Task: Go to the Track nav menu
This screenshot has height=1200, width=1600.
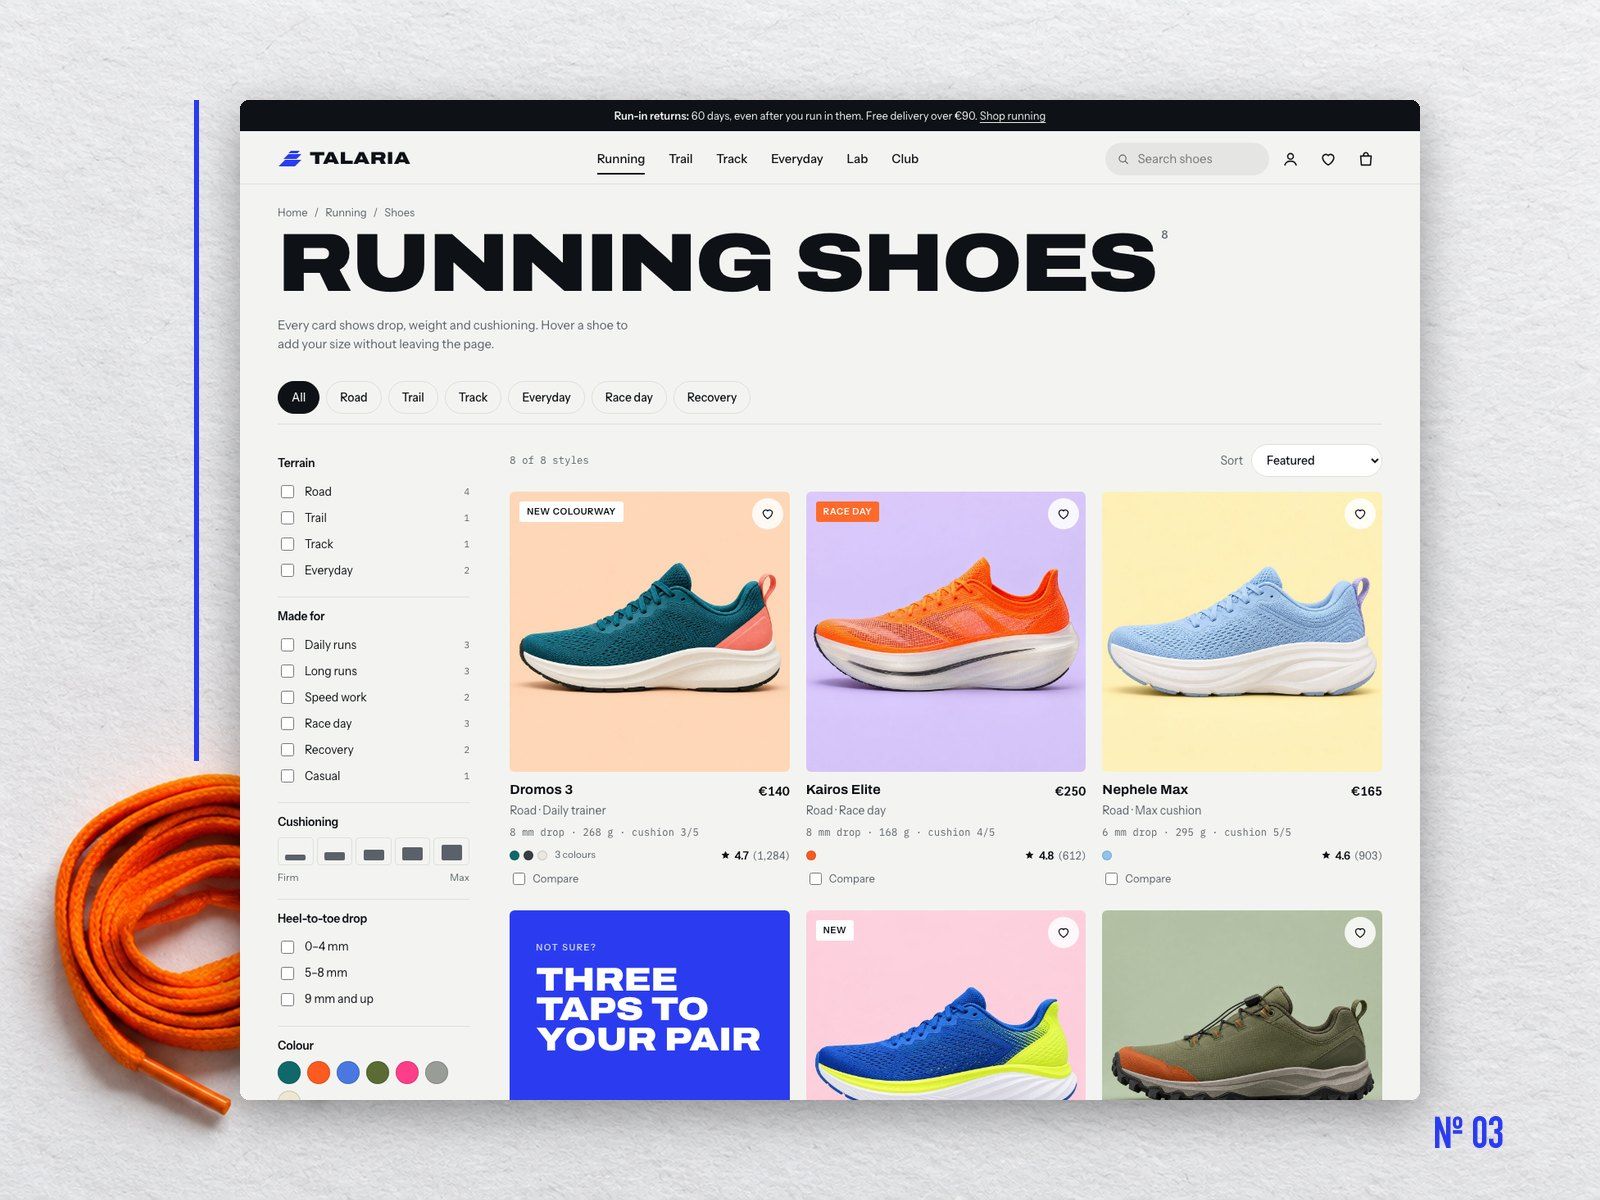Action: [x=732, y=159]
